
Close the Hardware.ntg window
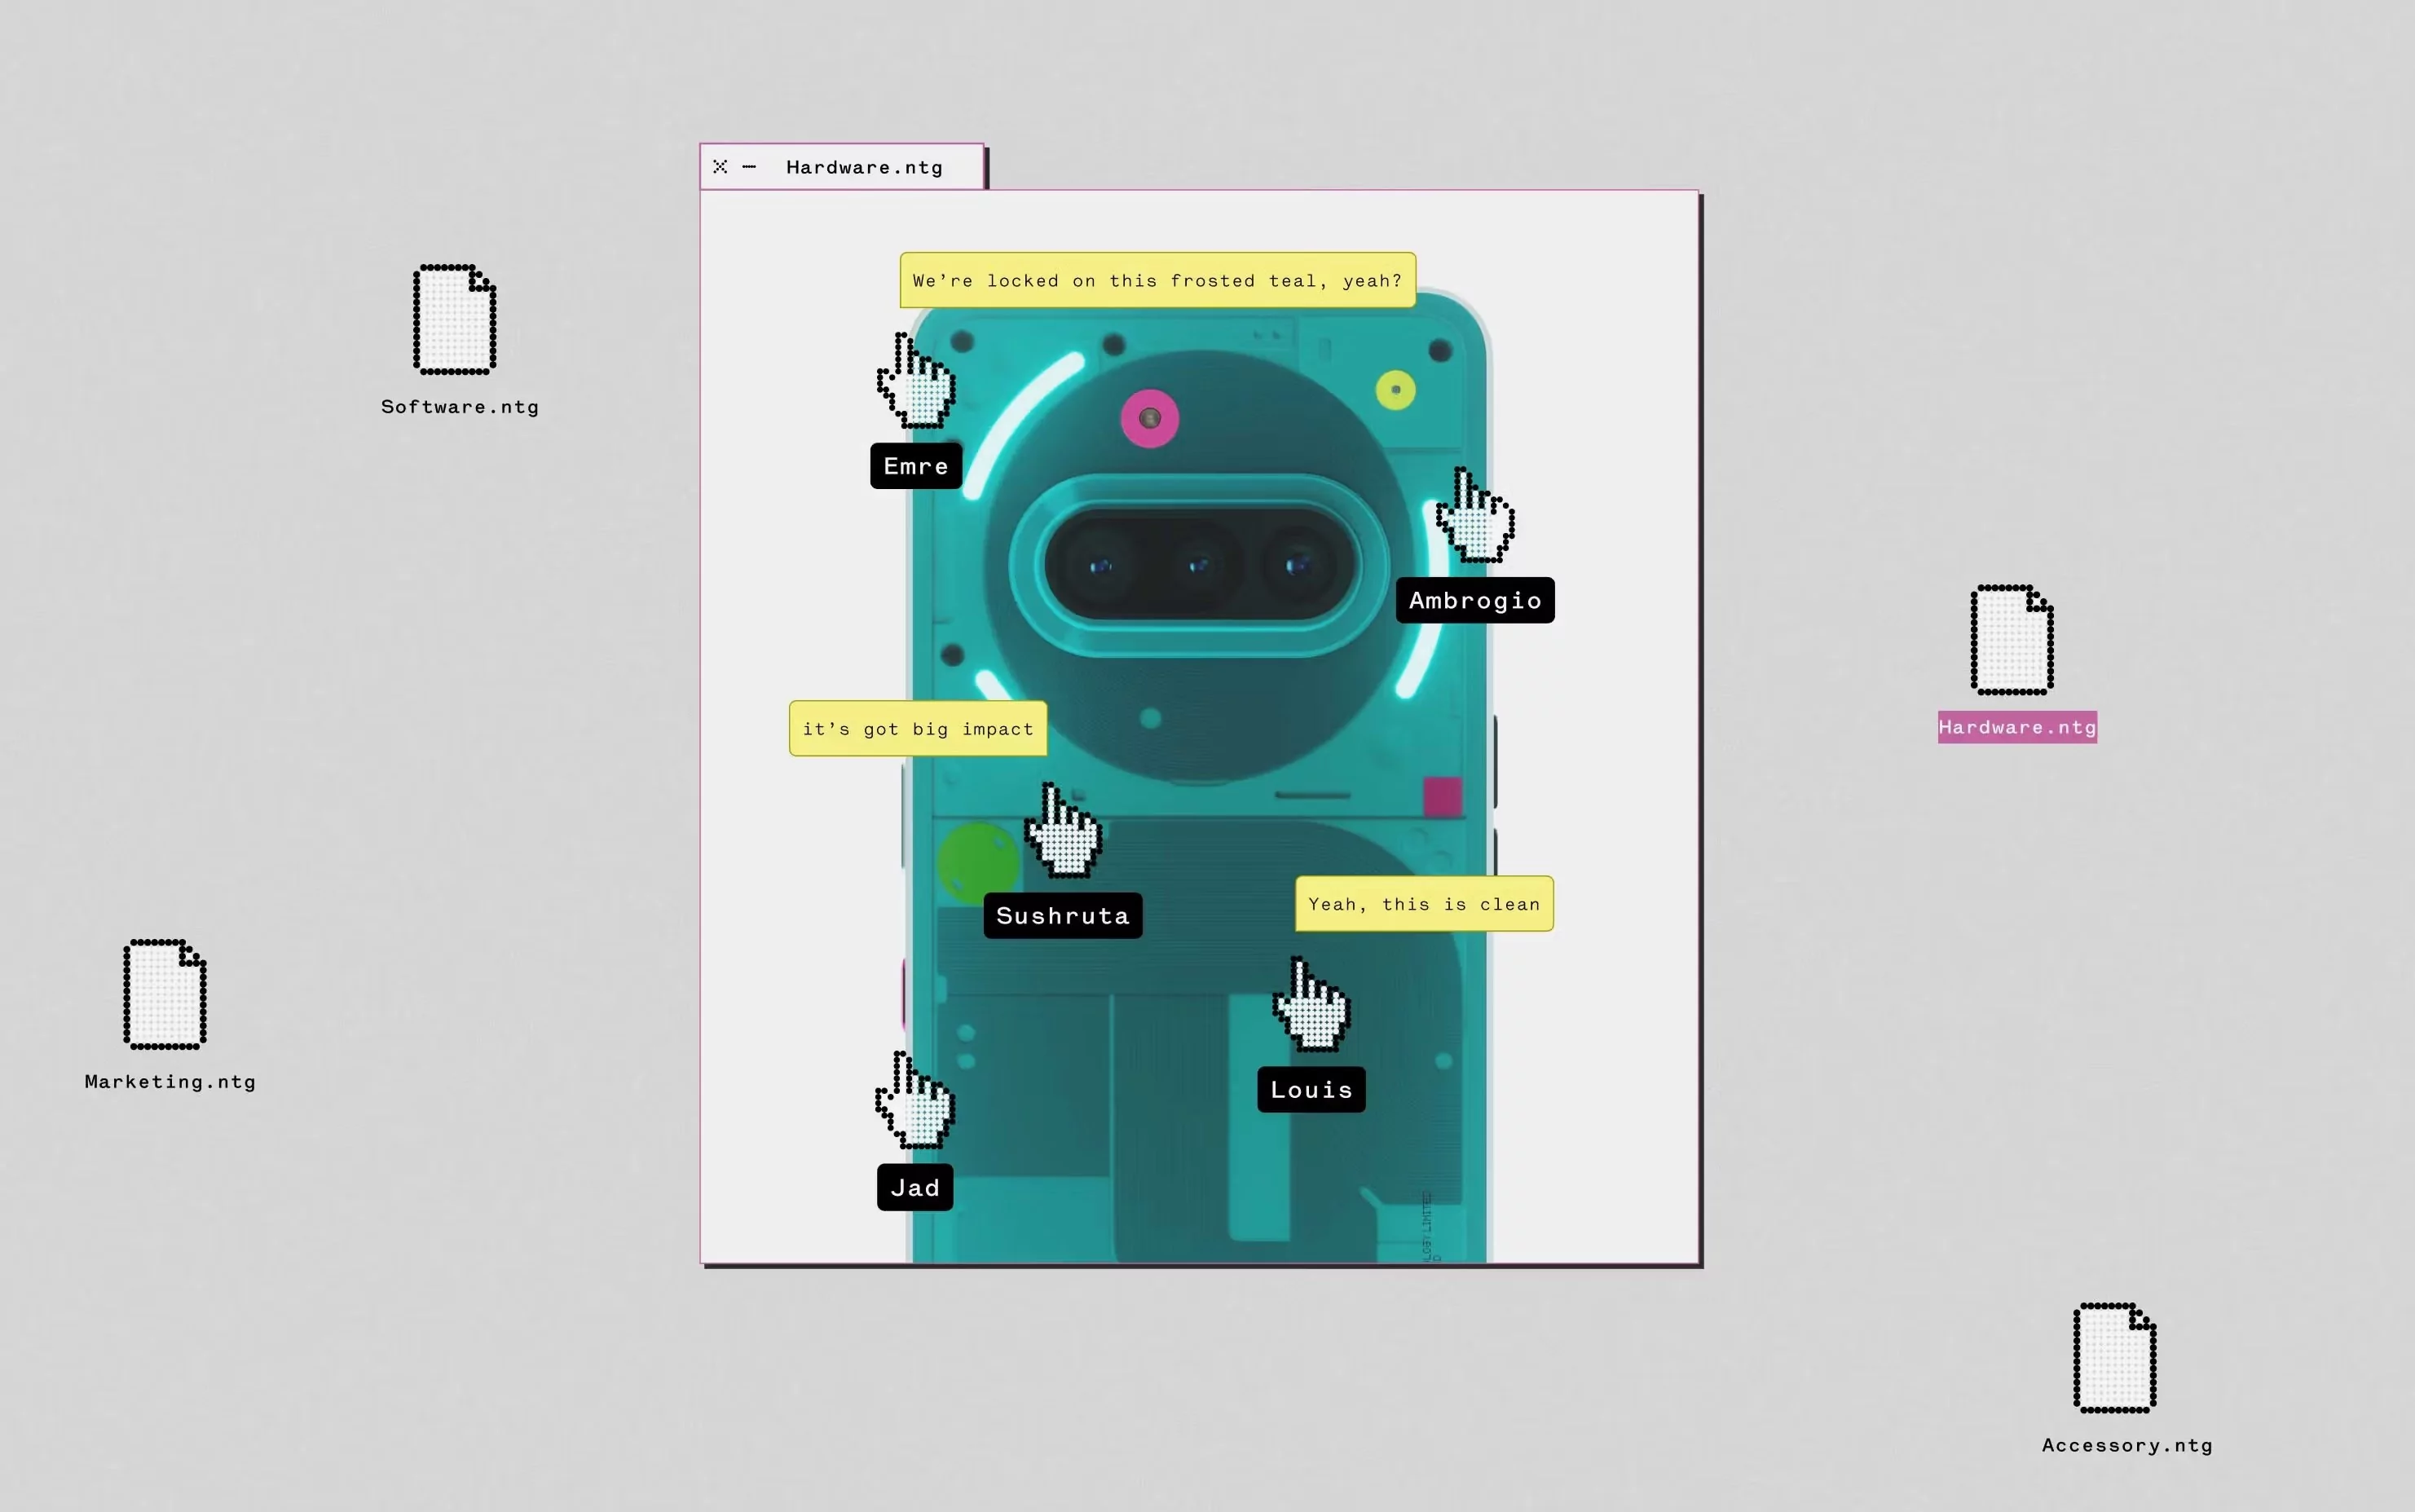click(x=720, y=166)
